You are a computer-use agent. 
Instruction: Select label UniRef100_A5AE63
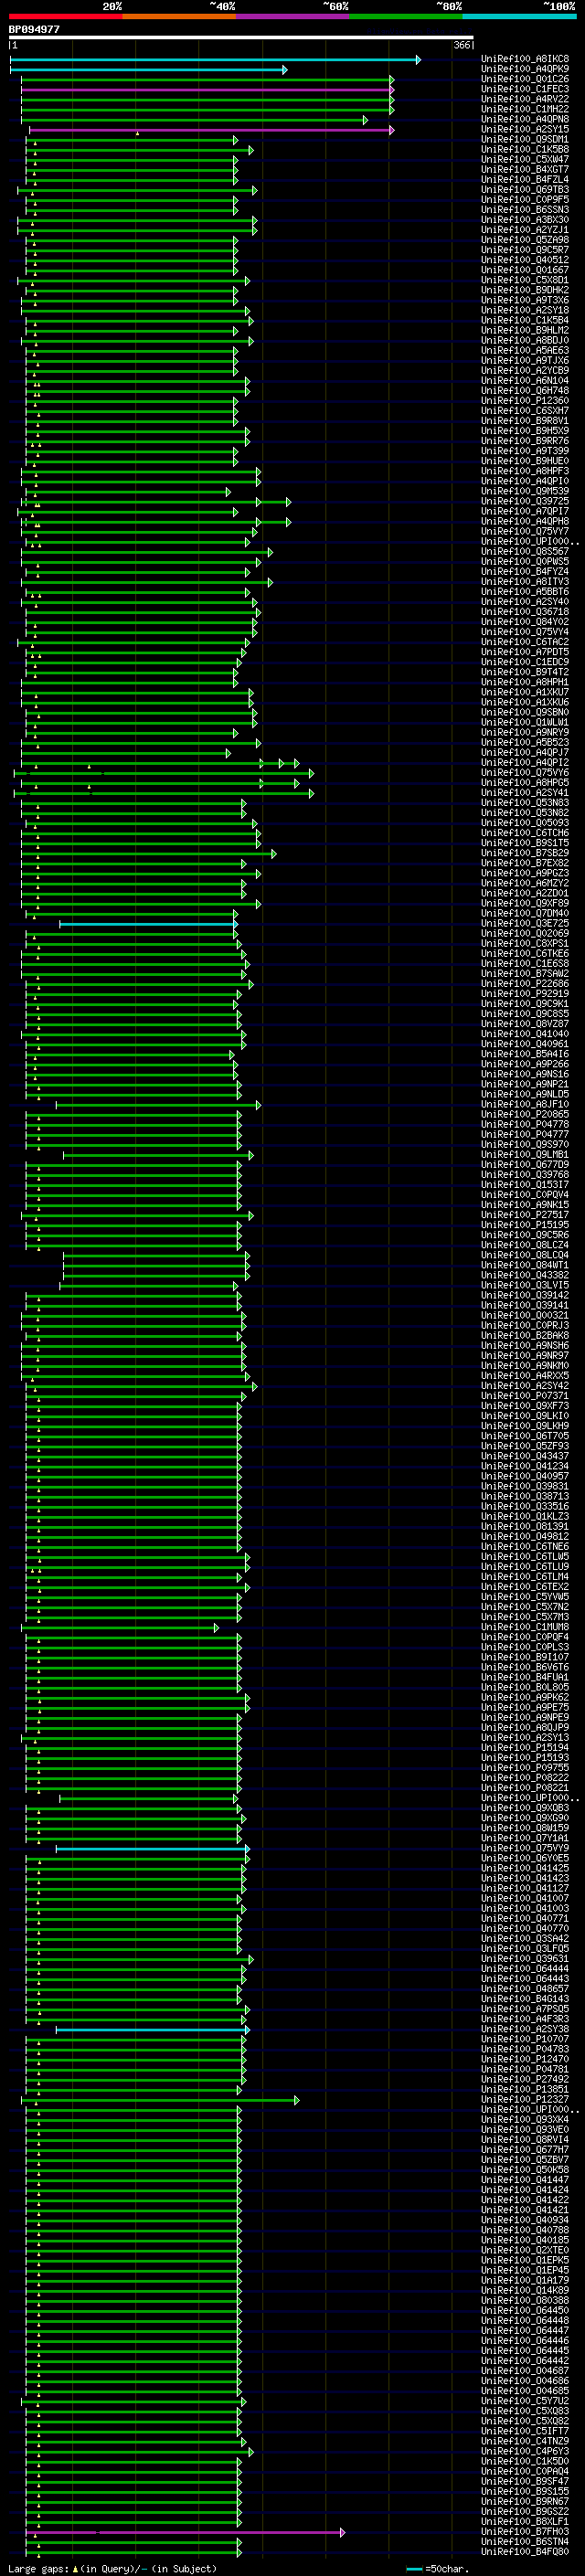[x=525, y=350]
